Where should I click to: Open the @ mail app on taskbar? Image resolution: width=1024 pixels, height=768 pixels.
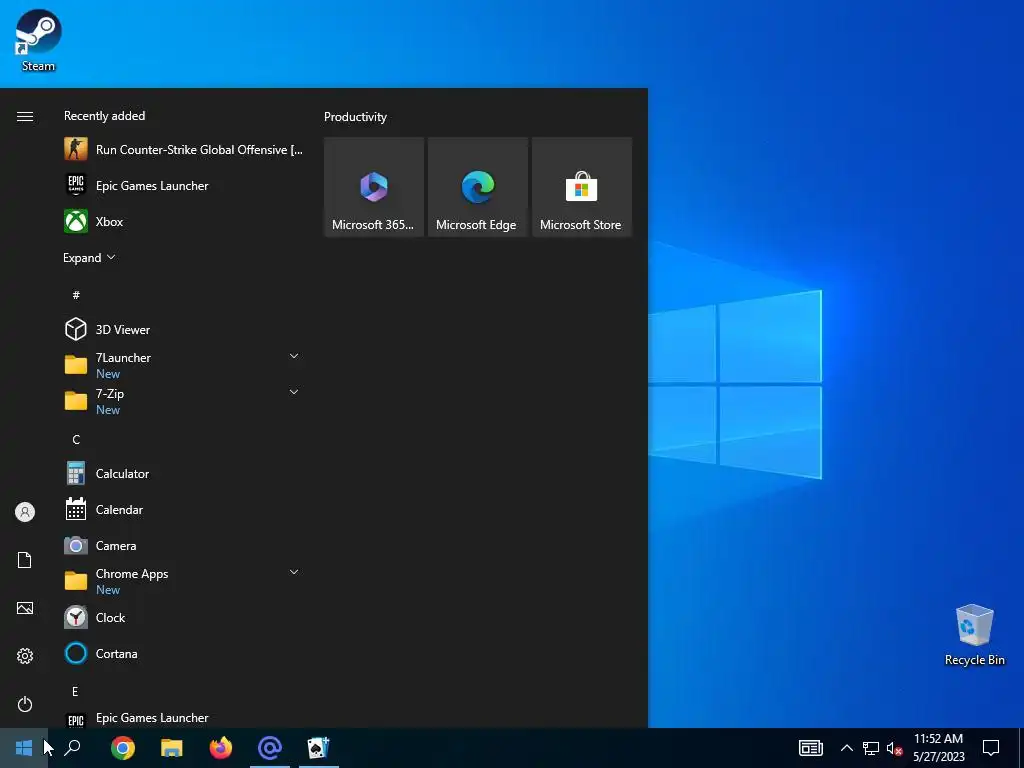(270, 748)
